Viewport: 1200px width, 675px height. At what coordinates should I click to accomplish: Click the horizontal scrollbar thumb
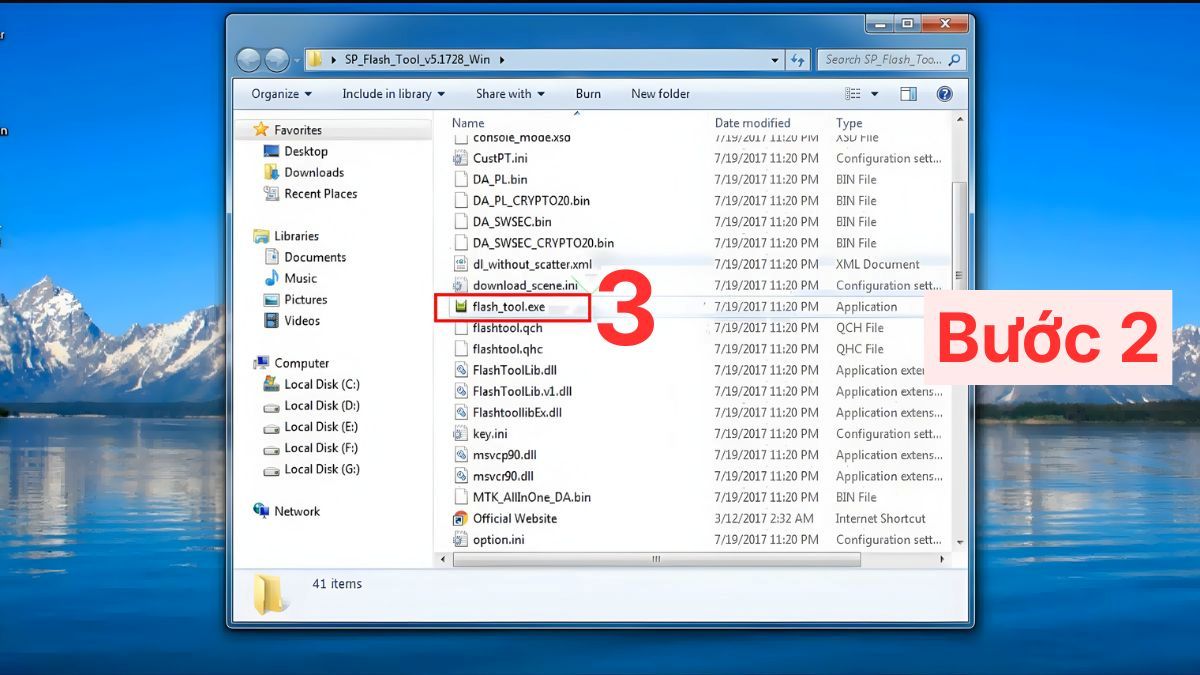tap(658, 559)
